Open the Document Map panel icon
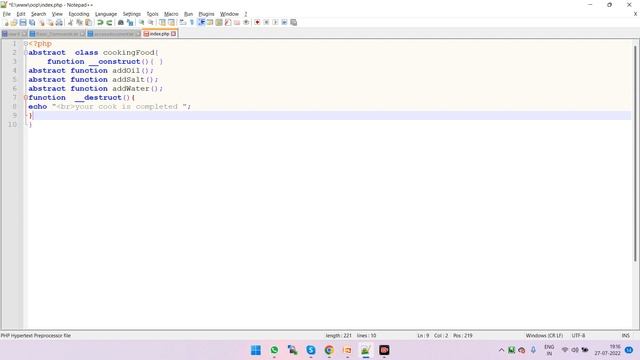This screenshot has width=640, height=360. (219, 22)
